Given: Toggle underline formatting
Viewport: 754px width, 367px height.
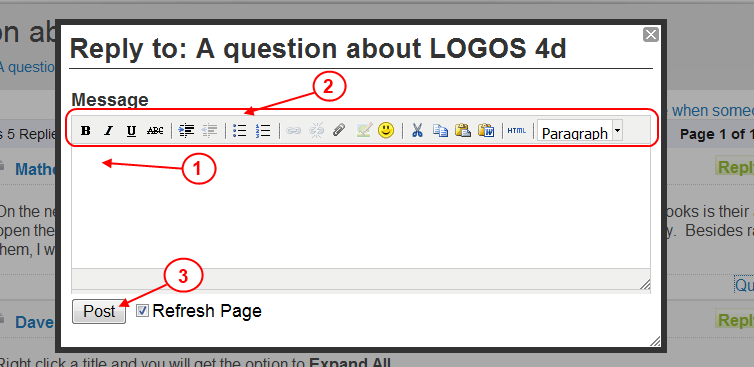Looking at the screenshot, I should click(x=131, y=130).
